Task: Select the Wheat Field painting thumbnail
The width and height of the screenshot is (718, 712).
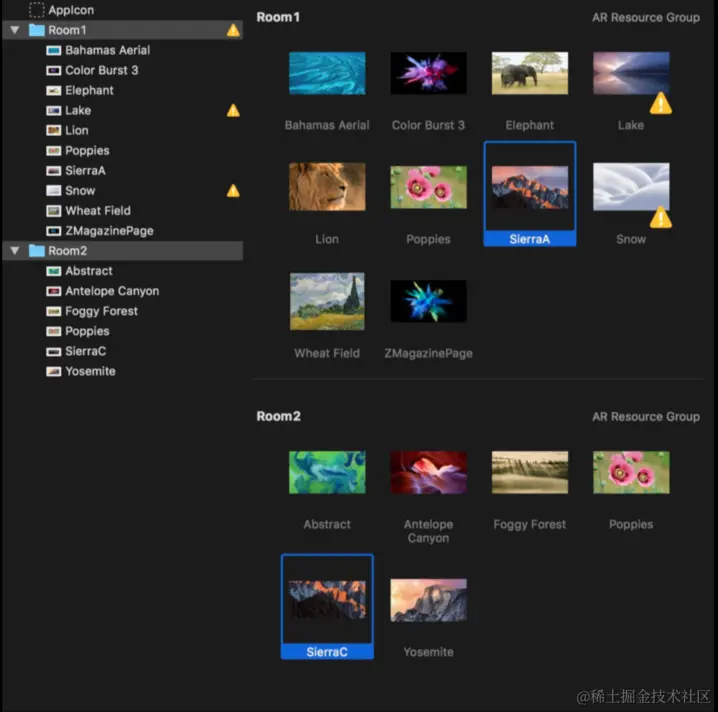Action: 327,301
